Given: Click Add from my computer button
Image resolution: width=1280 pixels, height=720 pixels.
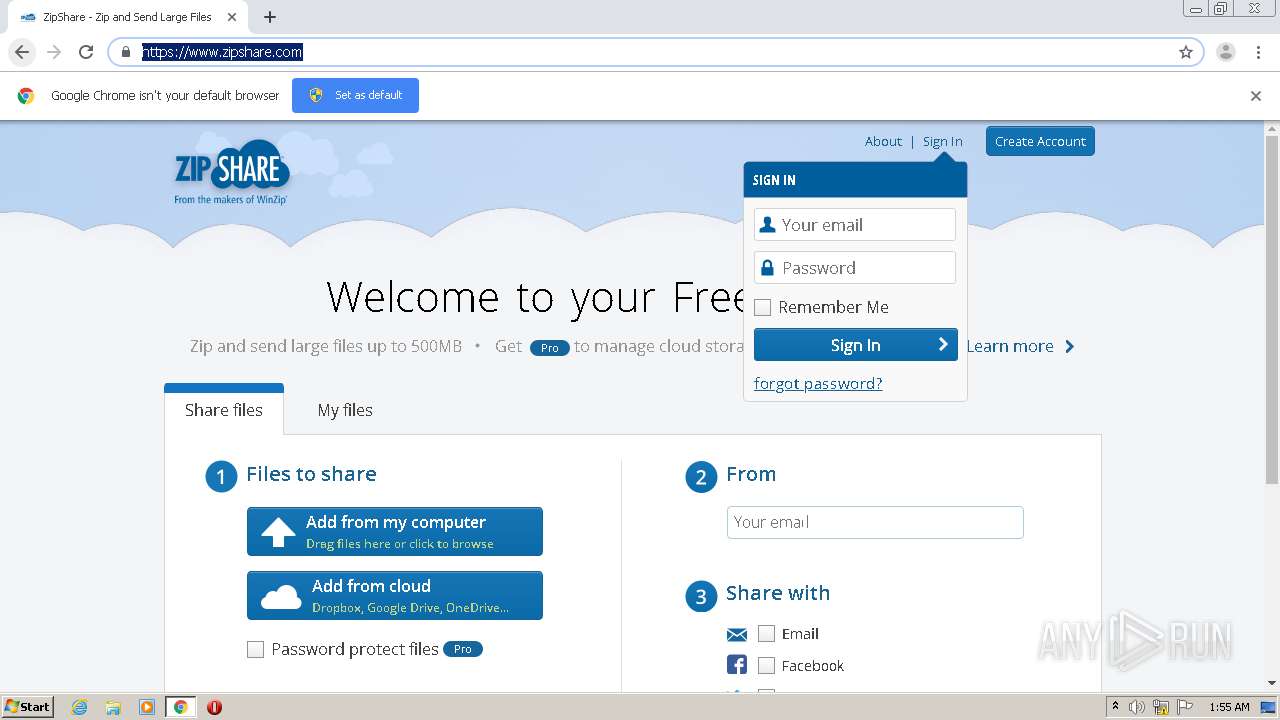Looking at the screenshot, I should coord(395,531).
